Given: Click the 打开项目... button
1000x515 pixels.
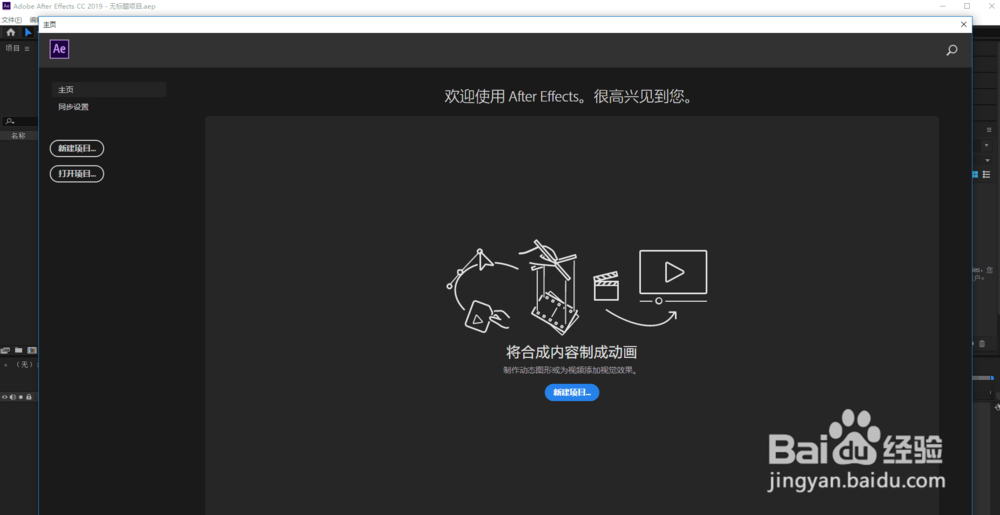Looking at the screenshot, I should [x=77, y=173].
